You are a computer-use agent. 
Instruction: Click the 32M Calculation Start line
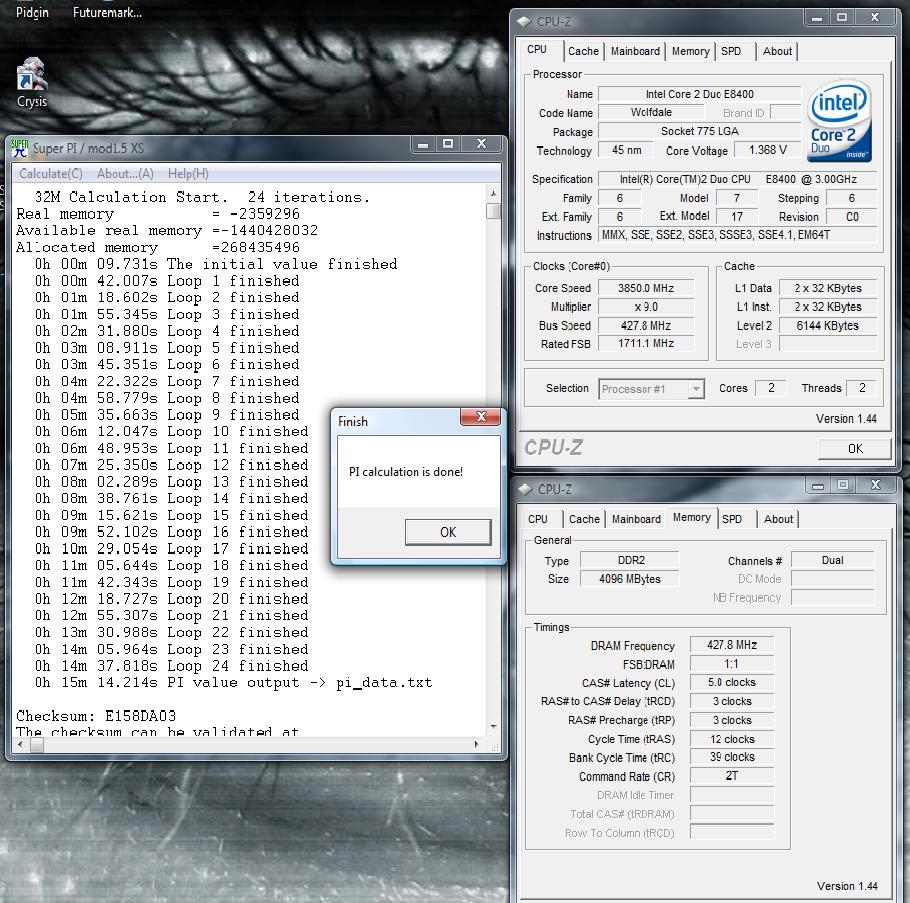pyautogui.click(x=202, y=197)
